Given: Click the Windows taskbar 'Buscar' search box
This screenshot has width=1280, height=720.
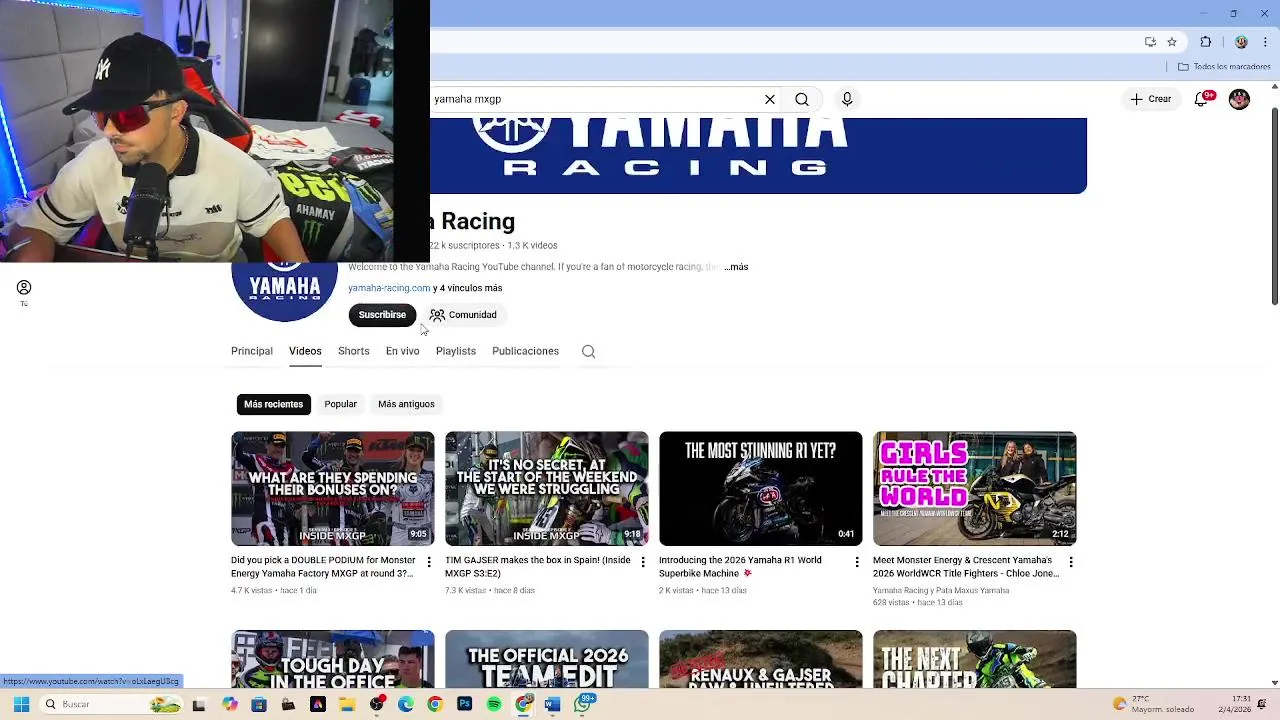Looking at the screenshot, I should coord(110,704).
